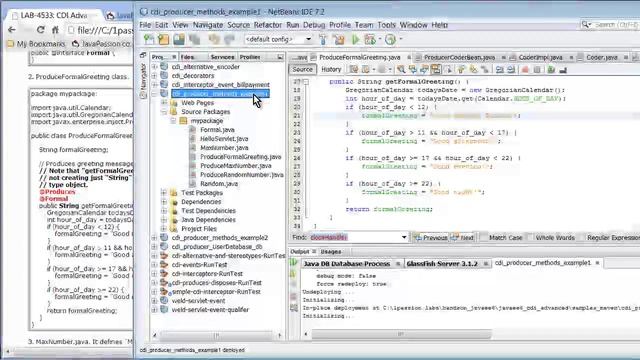Toggle the Highlight Search editor icon

(436, 70)
